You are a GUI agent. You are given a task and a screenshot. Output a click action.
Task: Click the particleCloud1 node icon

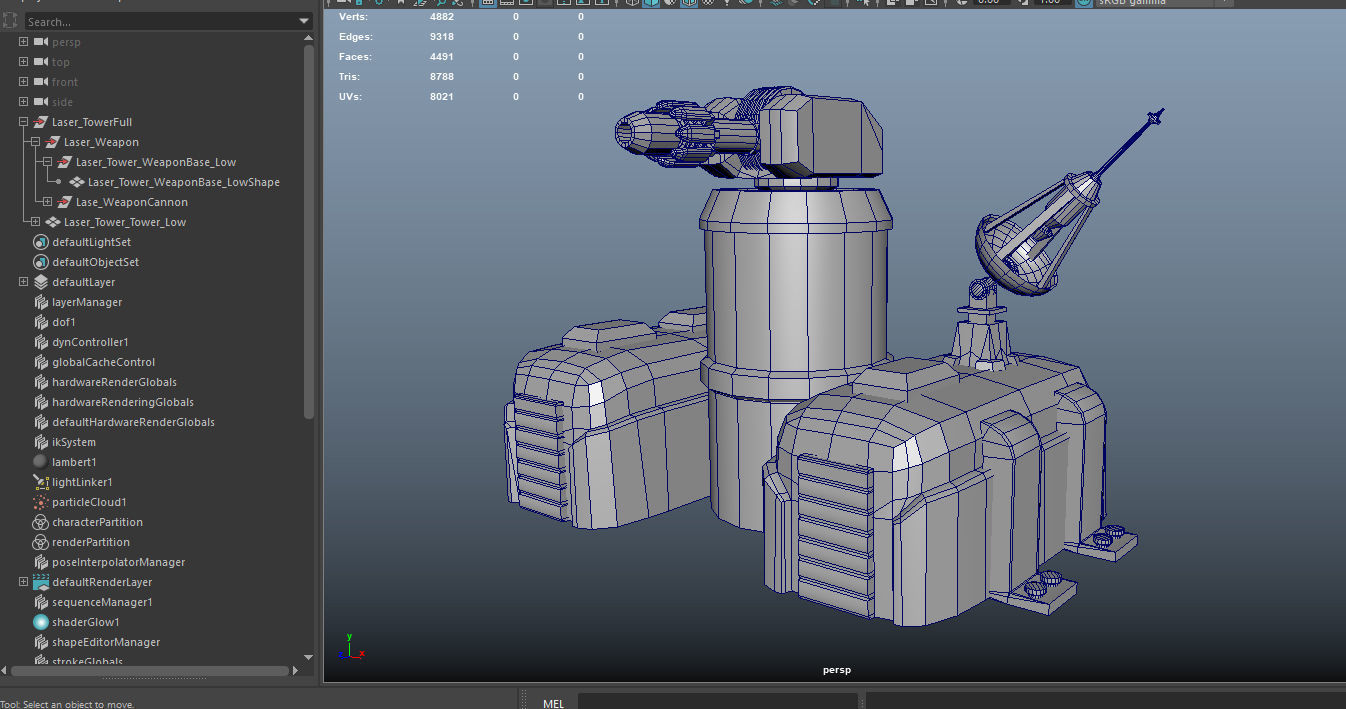click(41, 502)
